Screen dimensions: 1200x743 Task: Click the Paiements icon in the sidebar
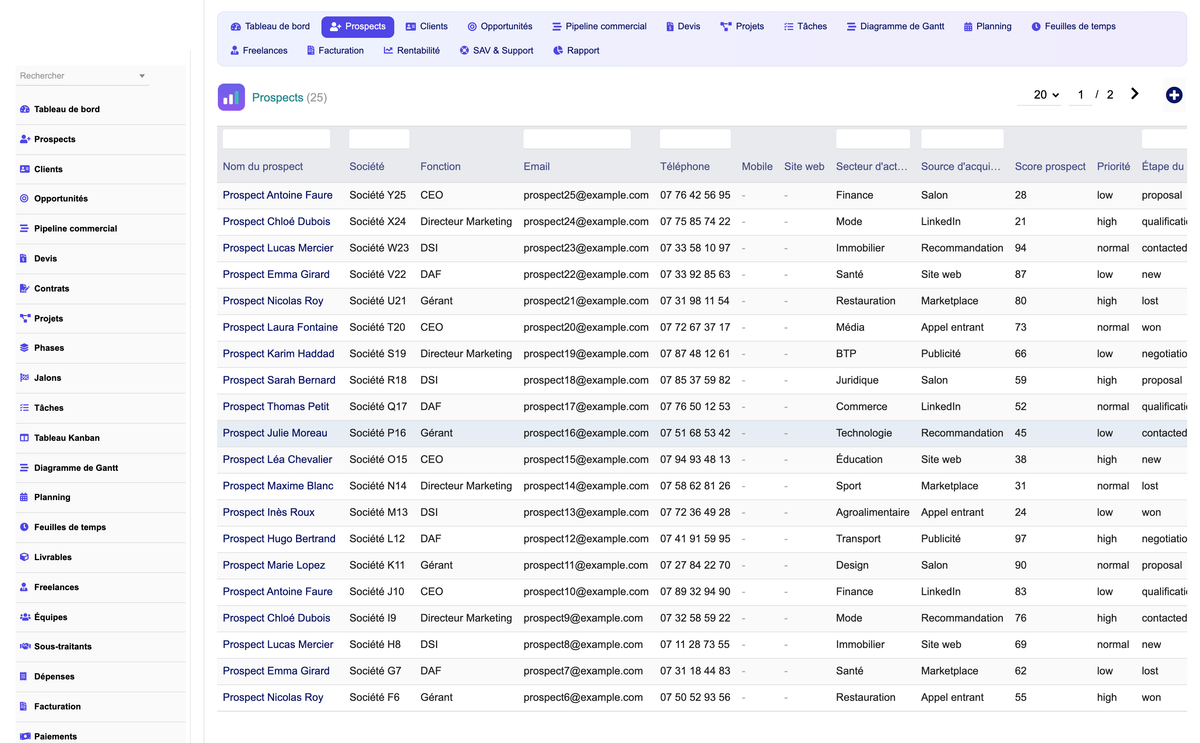click(25, 736)
